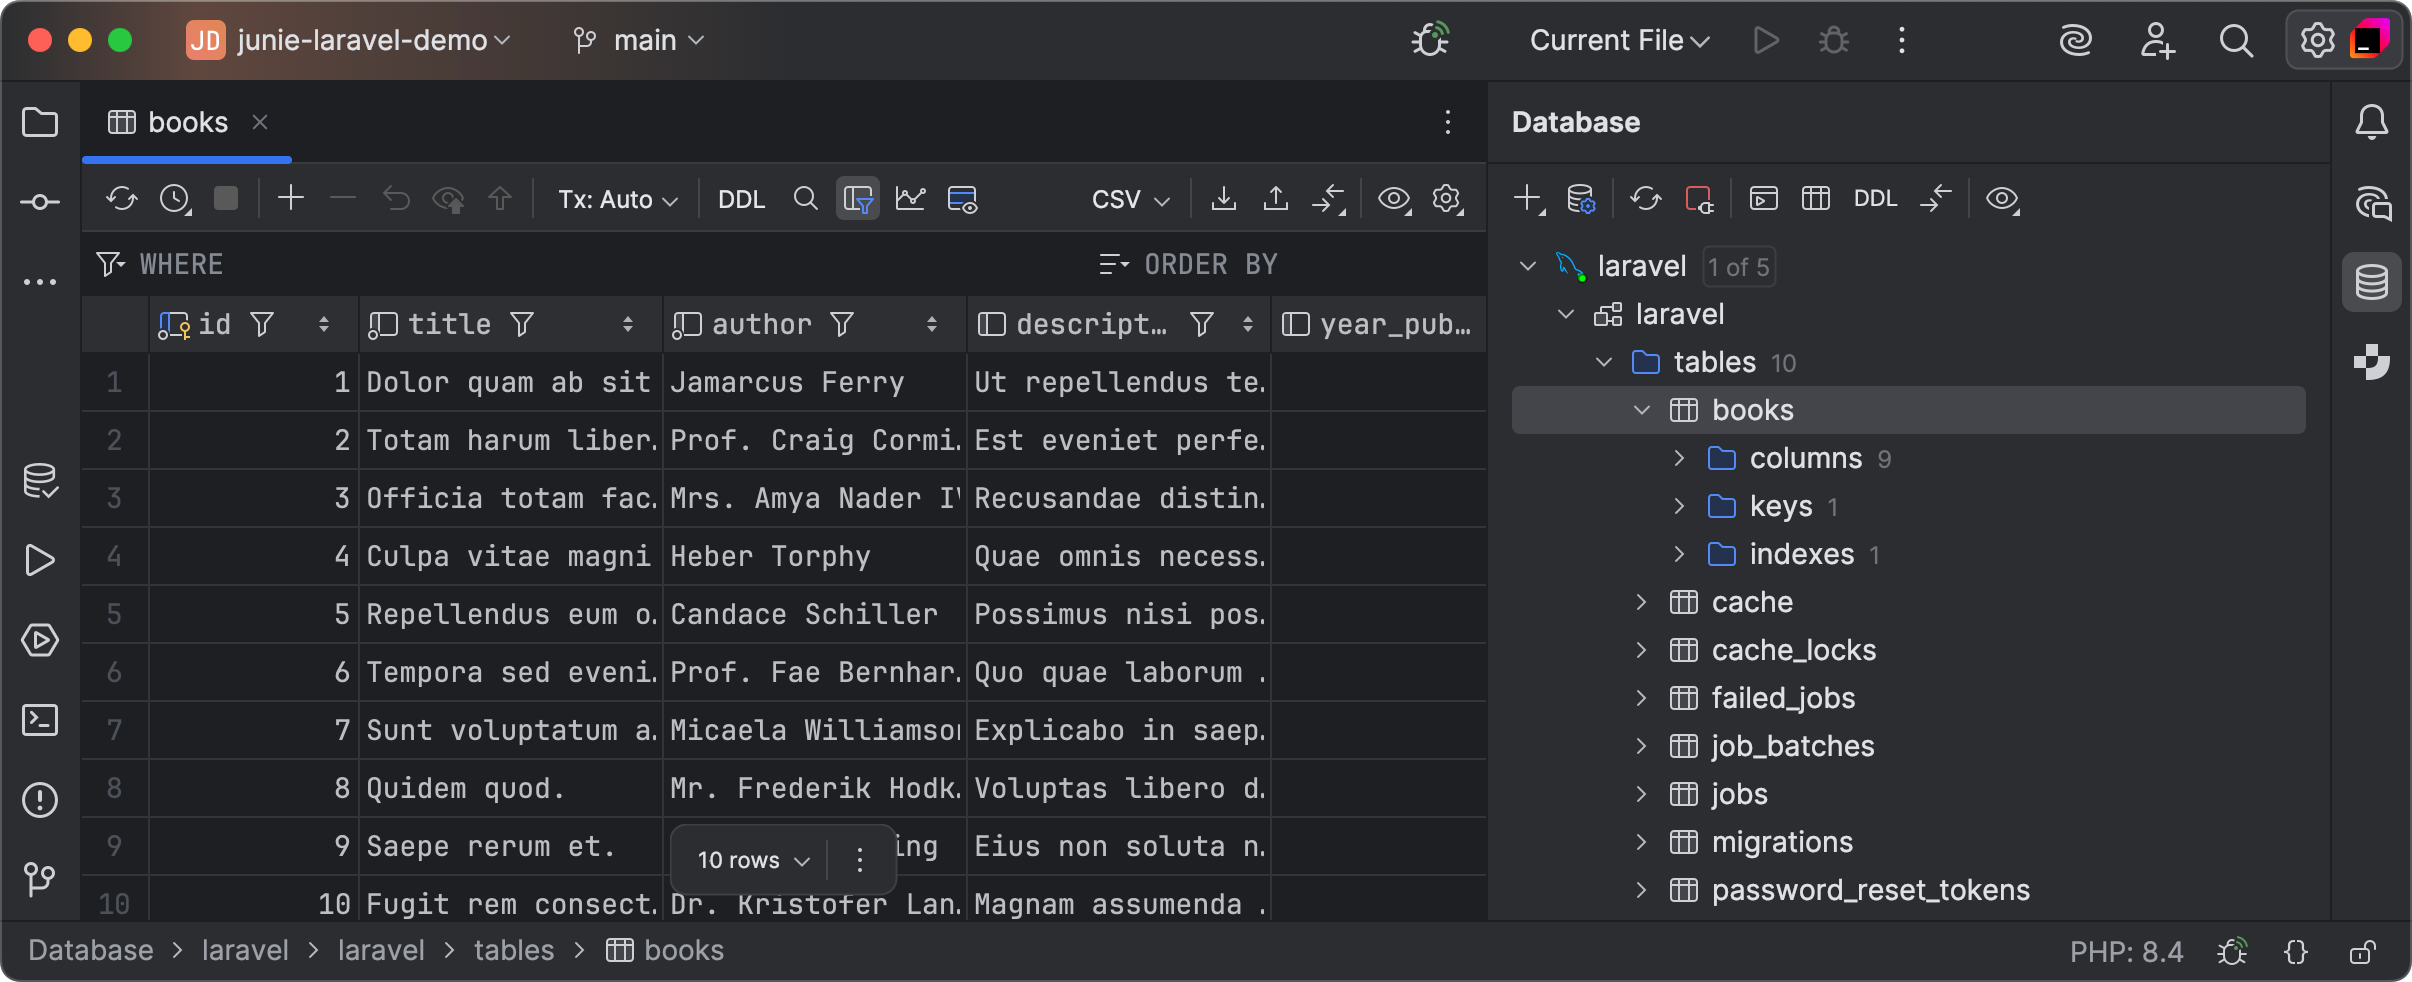The height and width of the screenshot is (982, 2412).
Task: Select the migrations table in tree
Action: tap(1782, 842)
